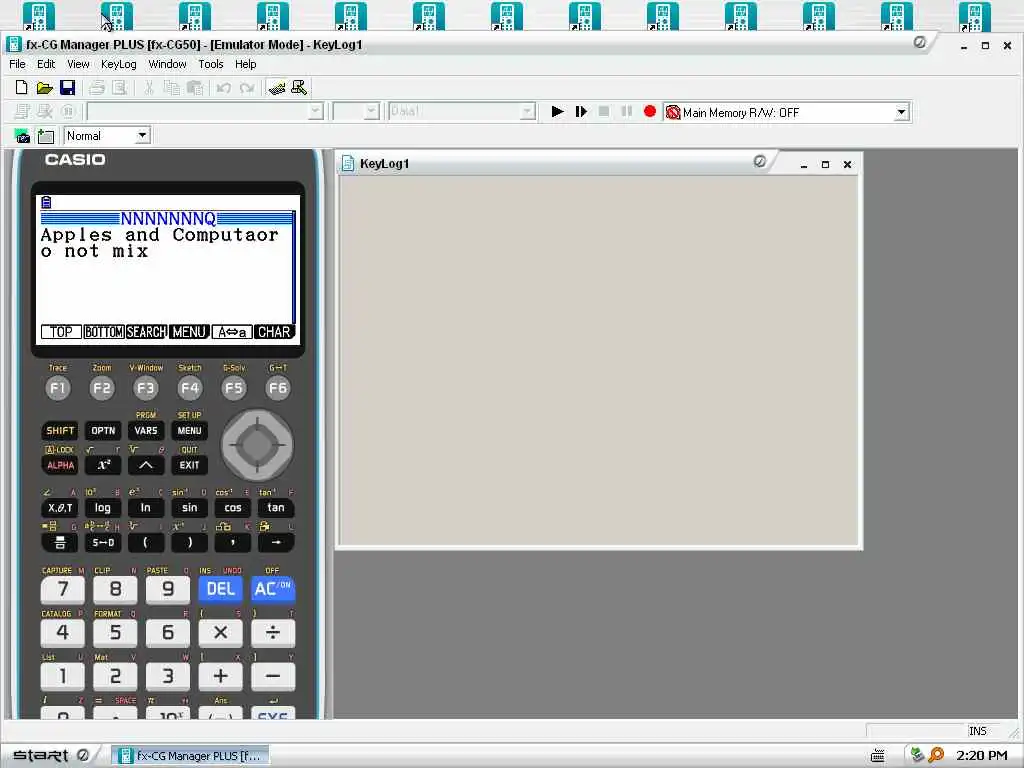Toggle the red Record button

pyautogui.click(x=650, y=112)
